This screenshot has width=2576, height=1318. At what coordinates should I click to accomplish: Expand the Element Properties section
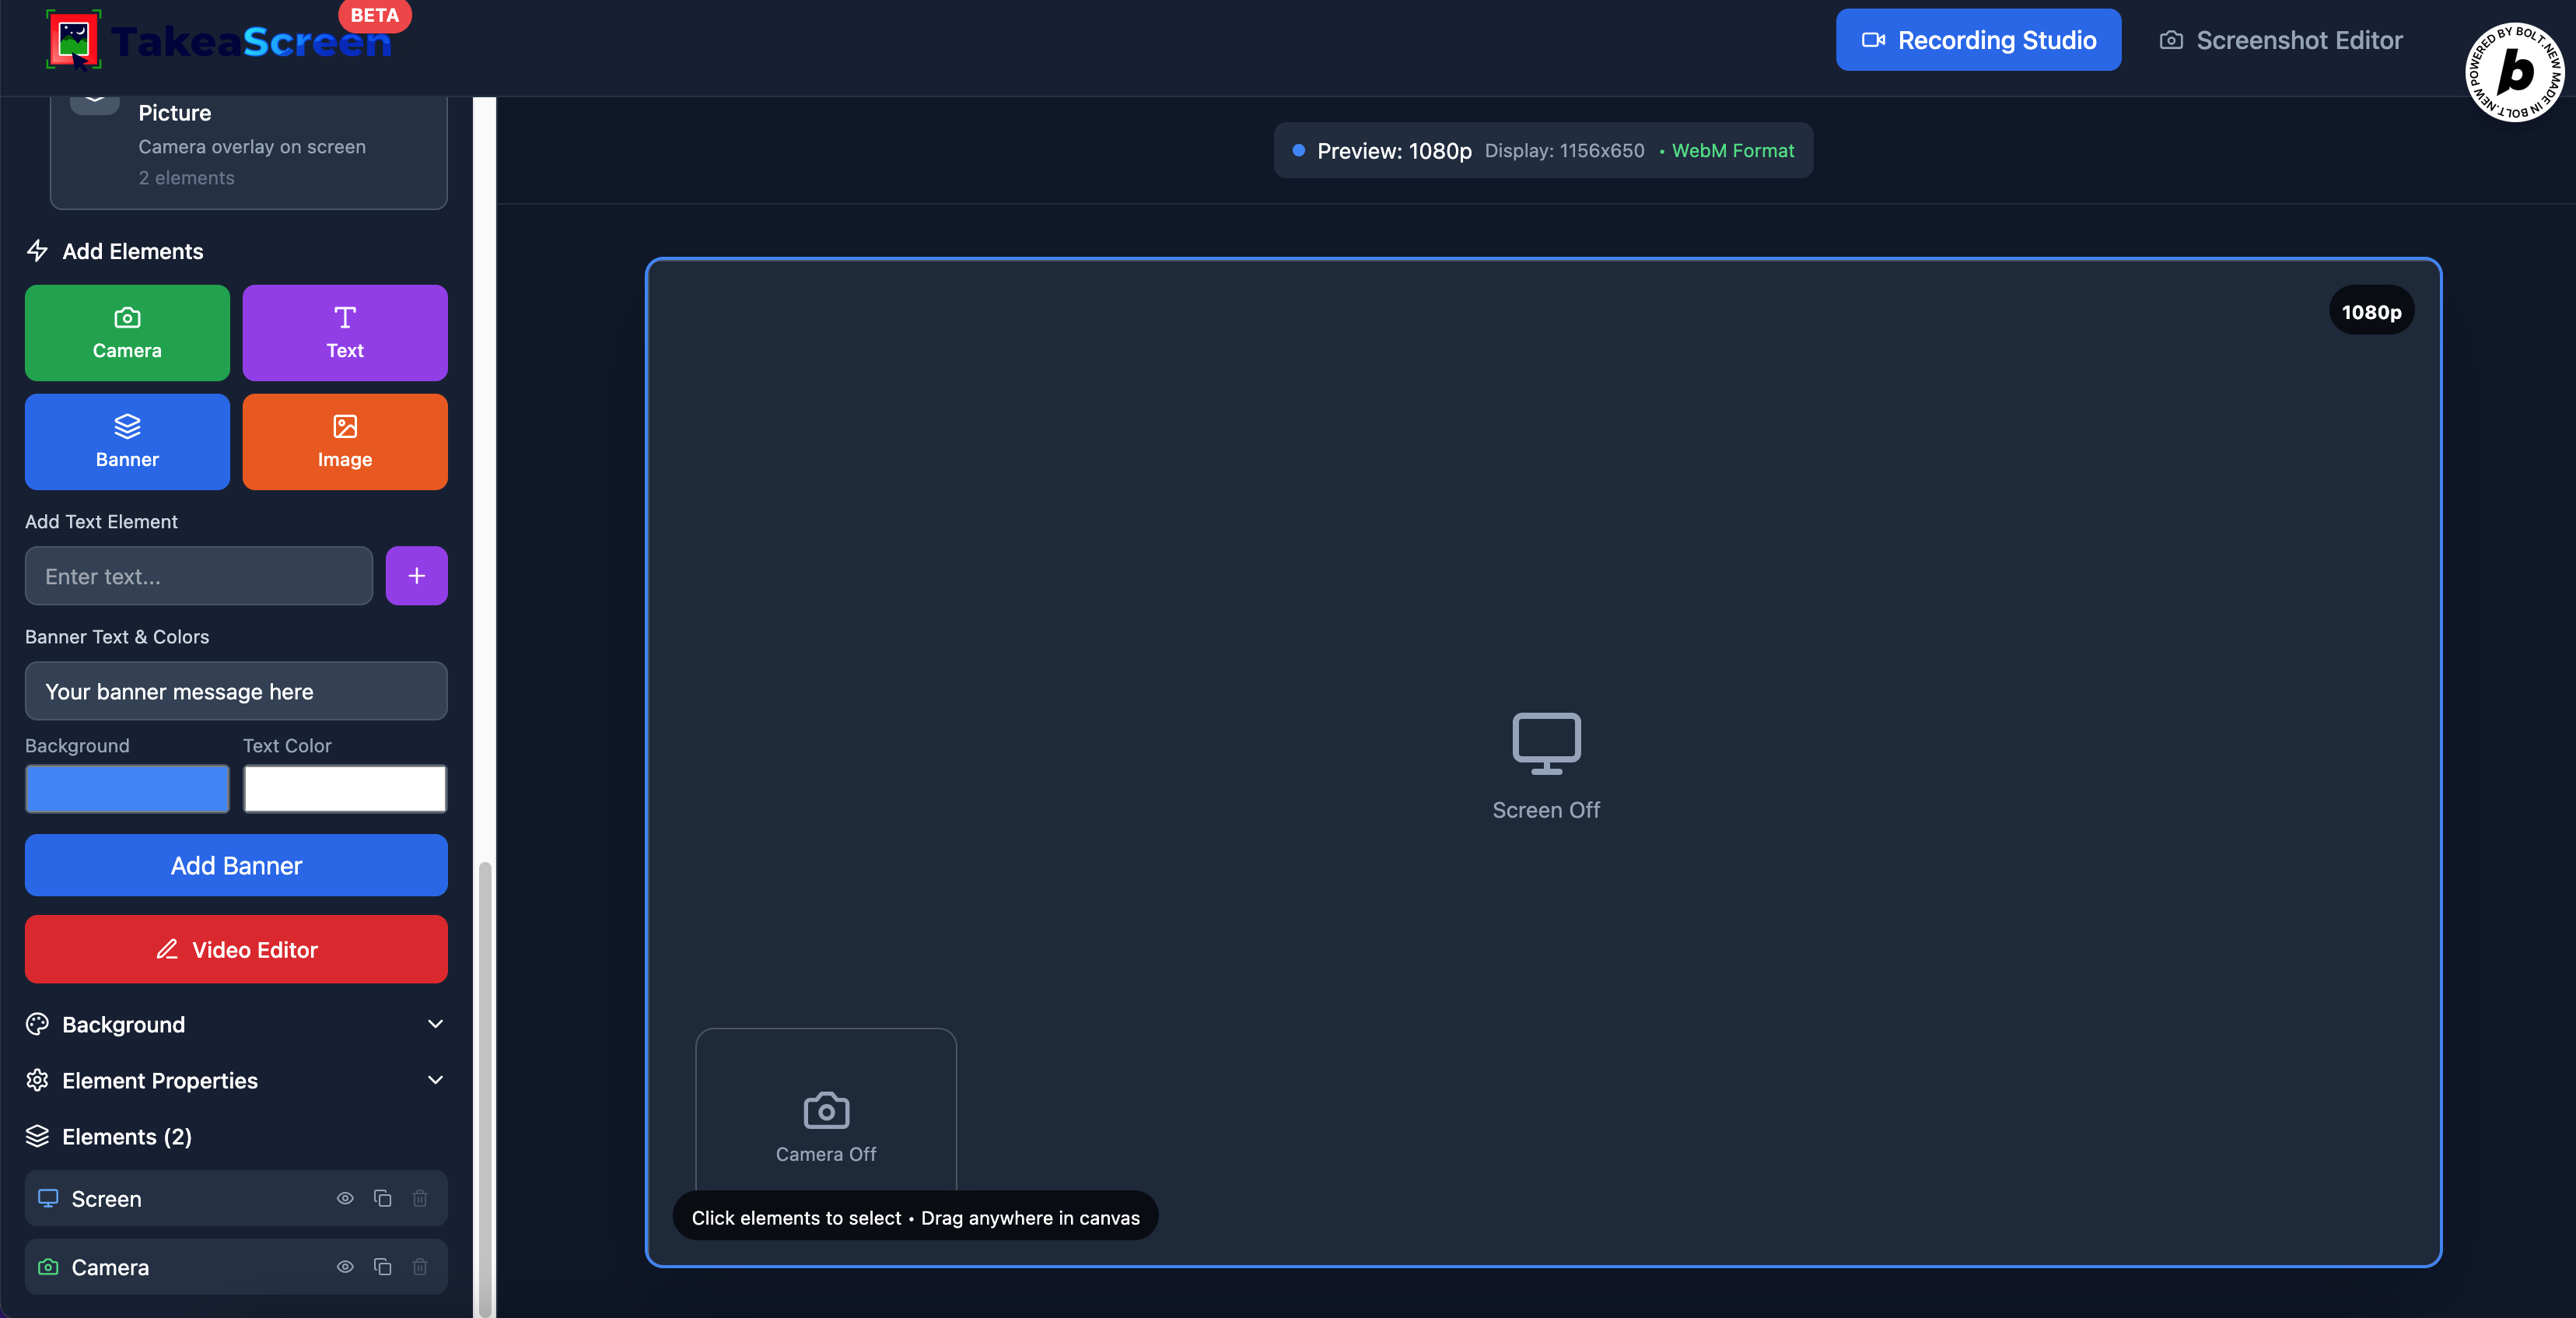pos(235,1080)
